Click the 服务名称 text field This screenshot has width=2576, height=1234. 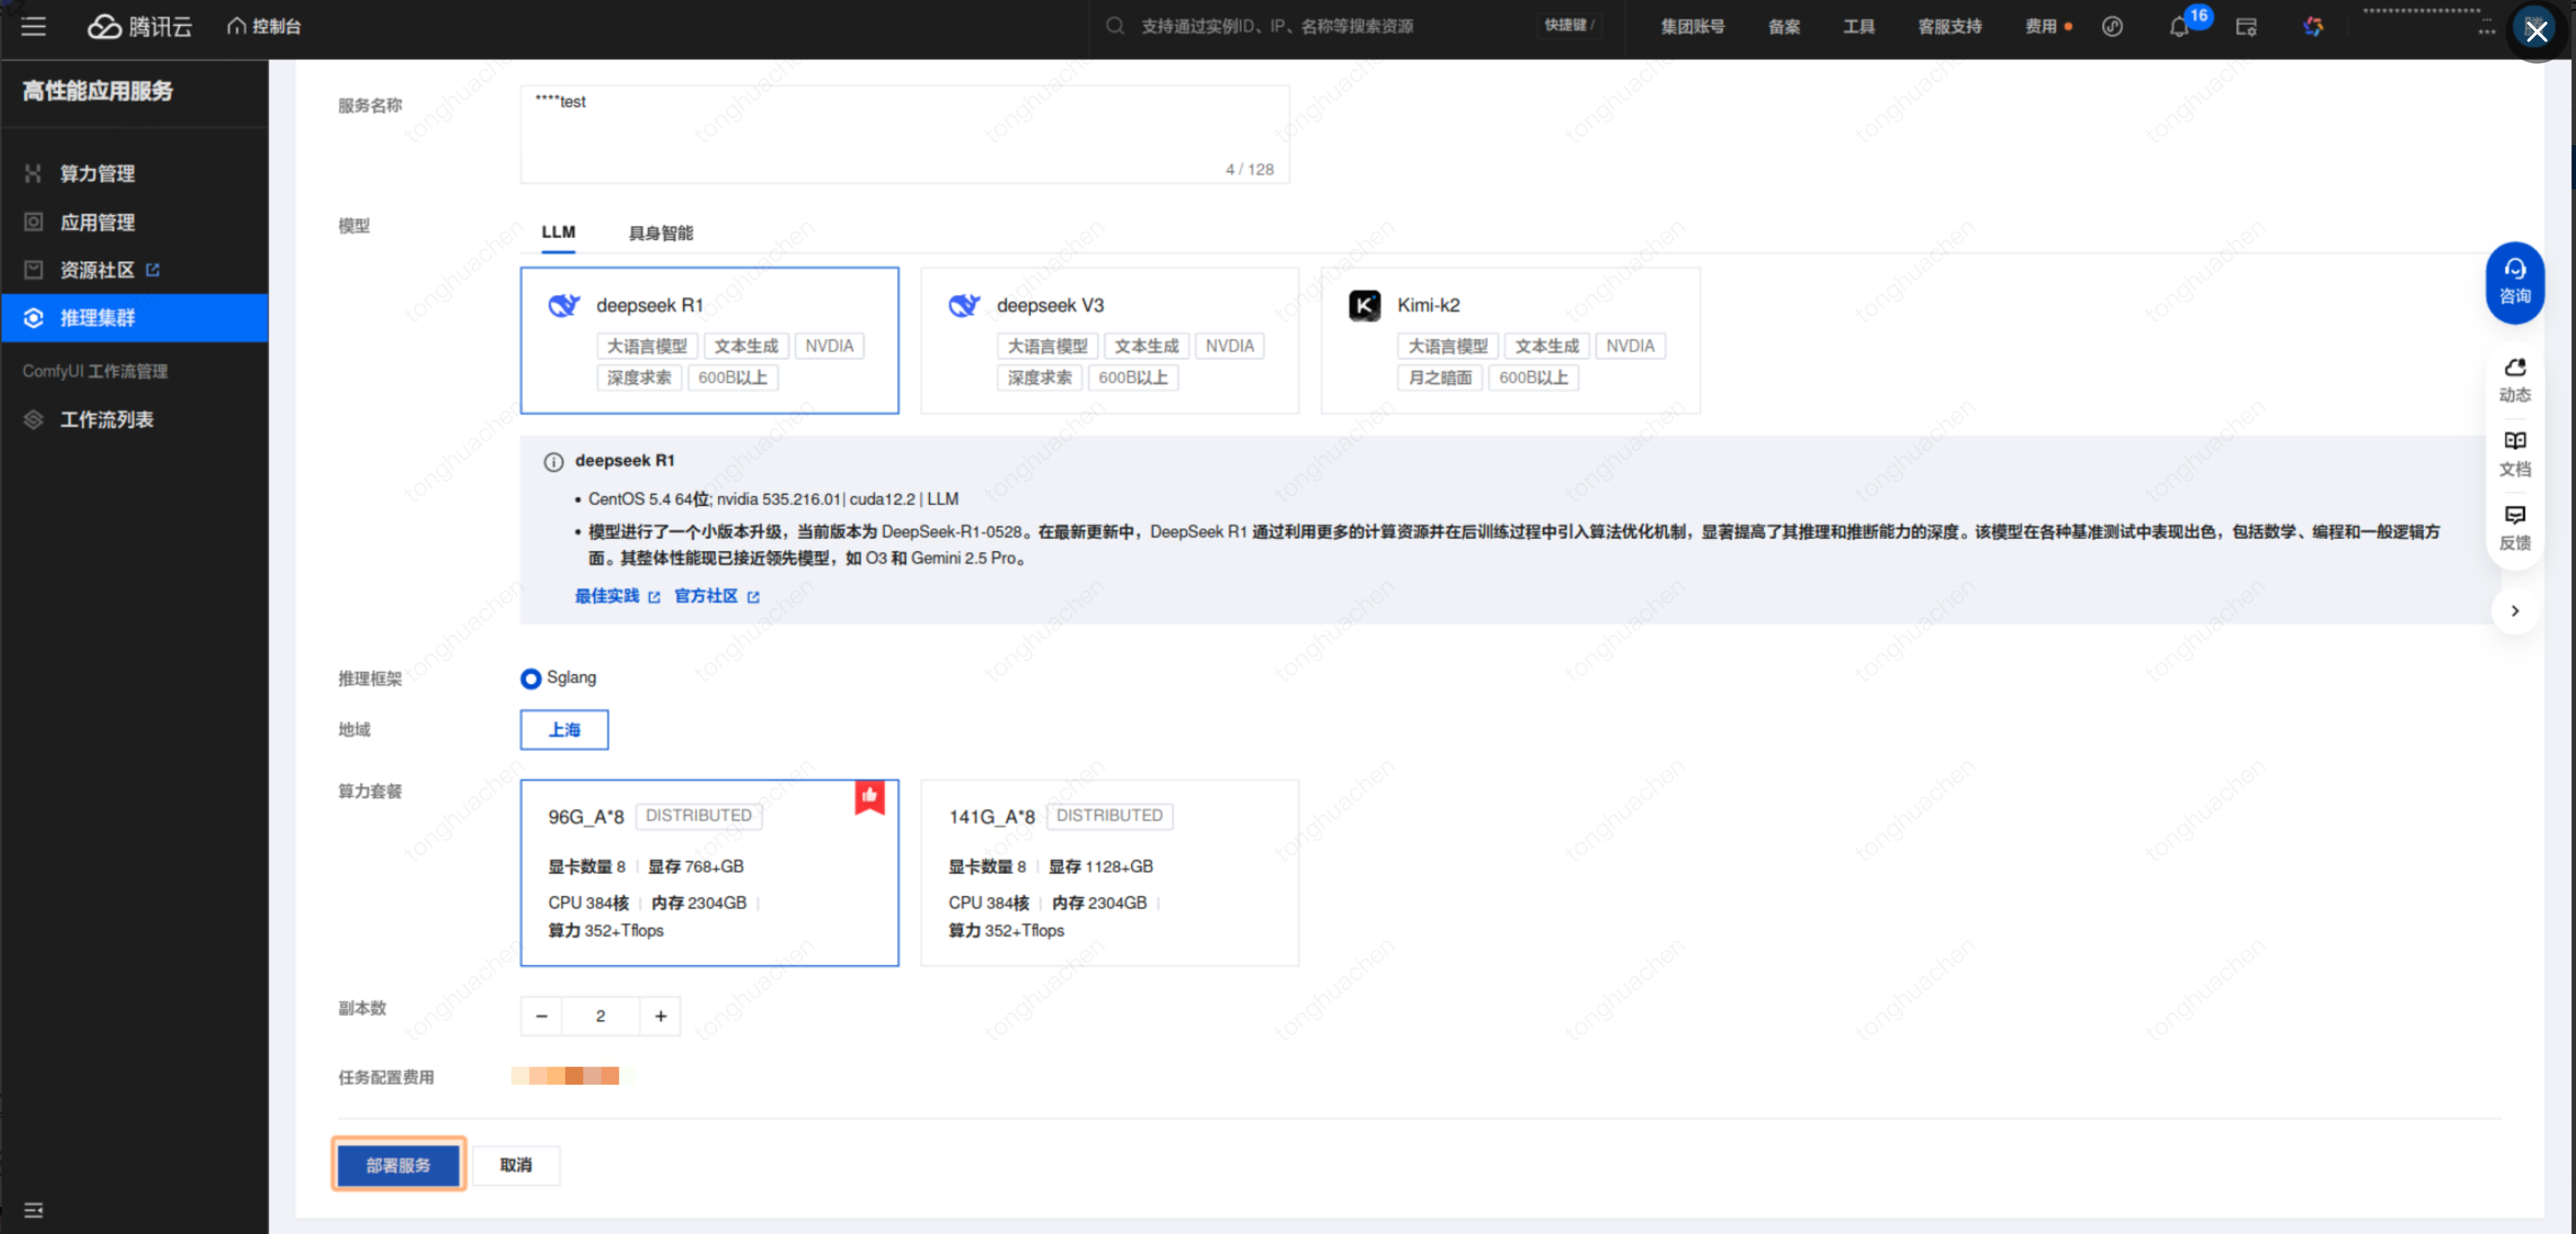[x=904, y=132]
